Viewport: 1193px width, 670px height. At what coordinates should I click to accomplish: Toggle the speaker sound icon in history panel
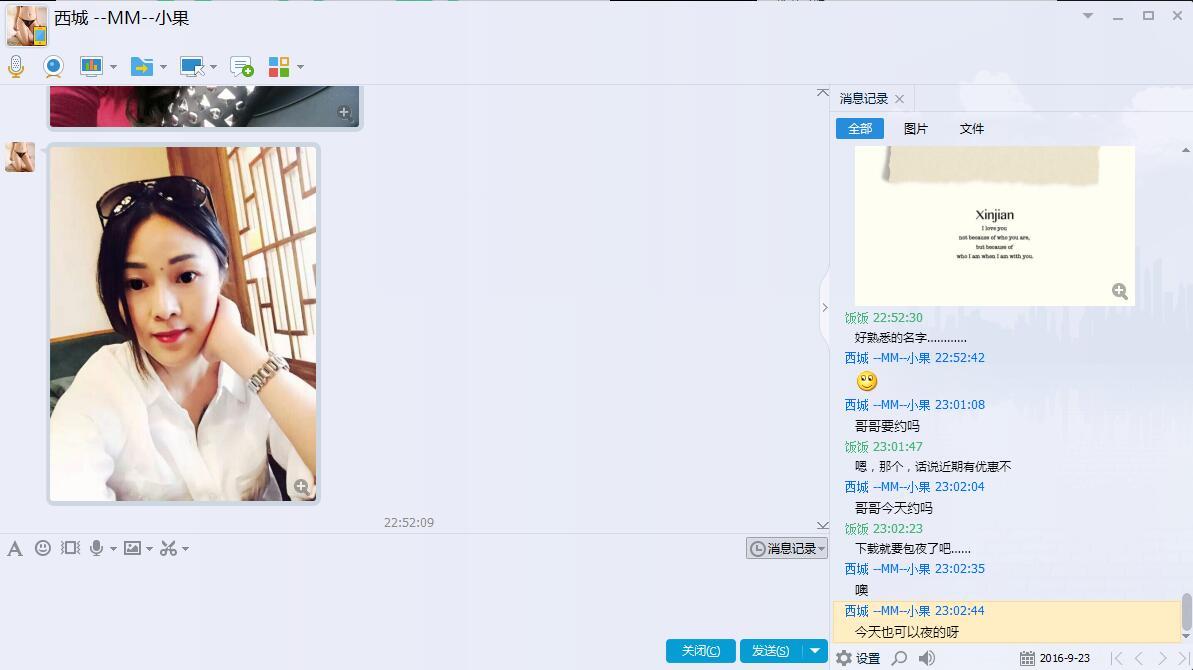click(x=926, y=658)
